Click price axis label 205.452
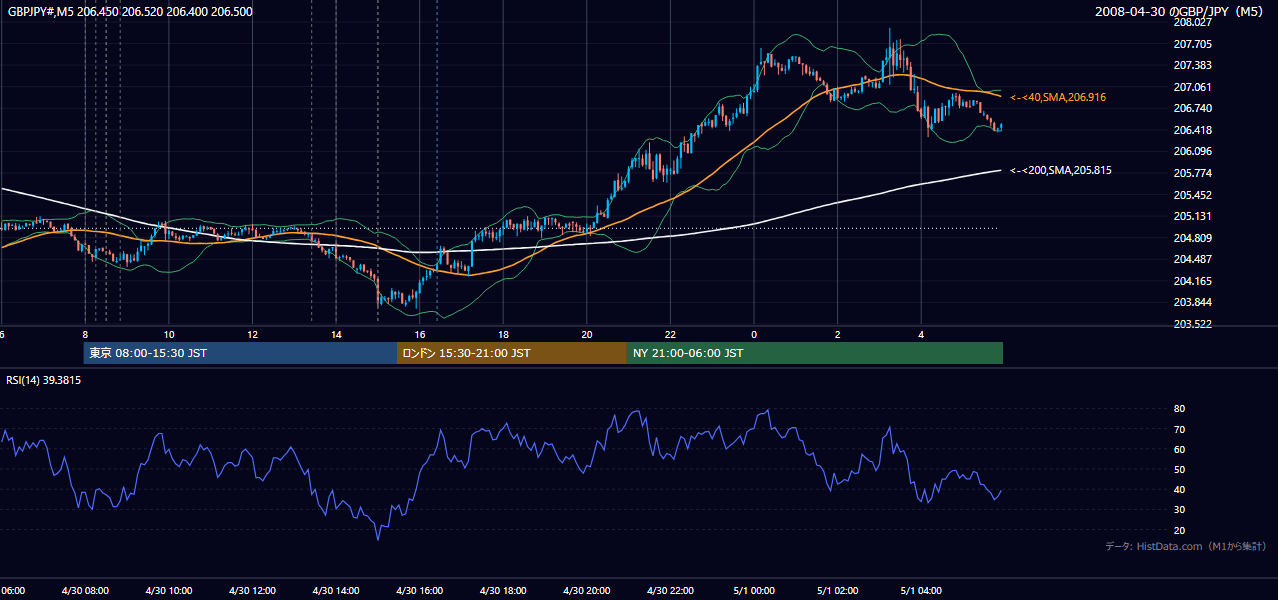1278x600 pixels. click(1191, 195)
